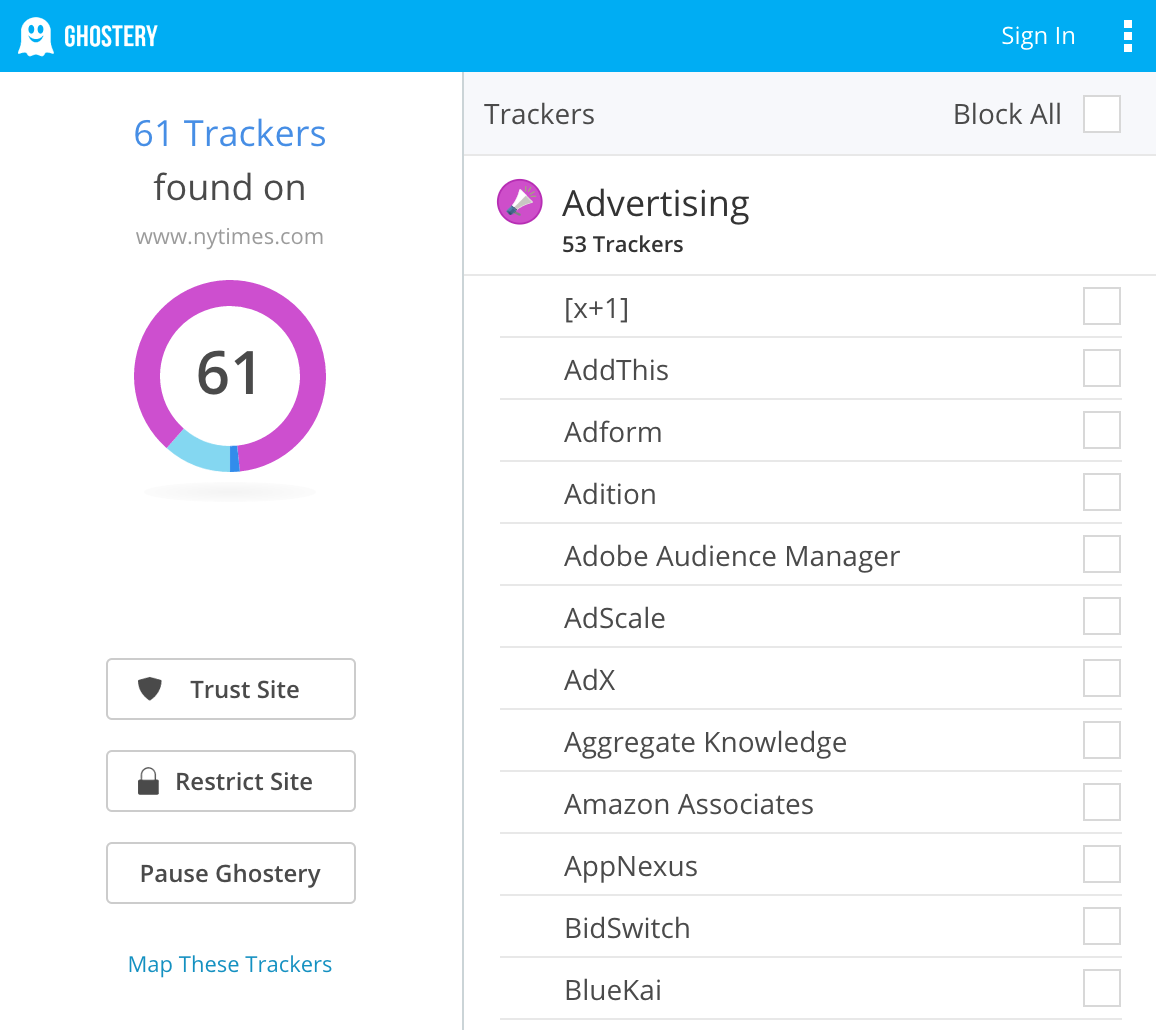Select the [x+1] tracker name
The height and width of the screenshot is (1030, 1156).
pos(596,307)
